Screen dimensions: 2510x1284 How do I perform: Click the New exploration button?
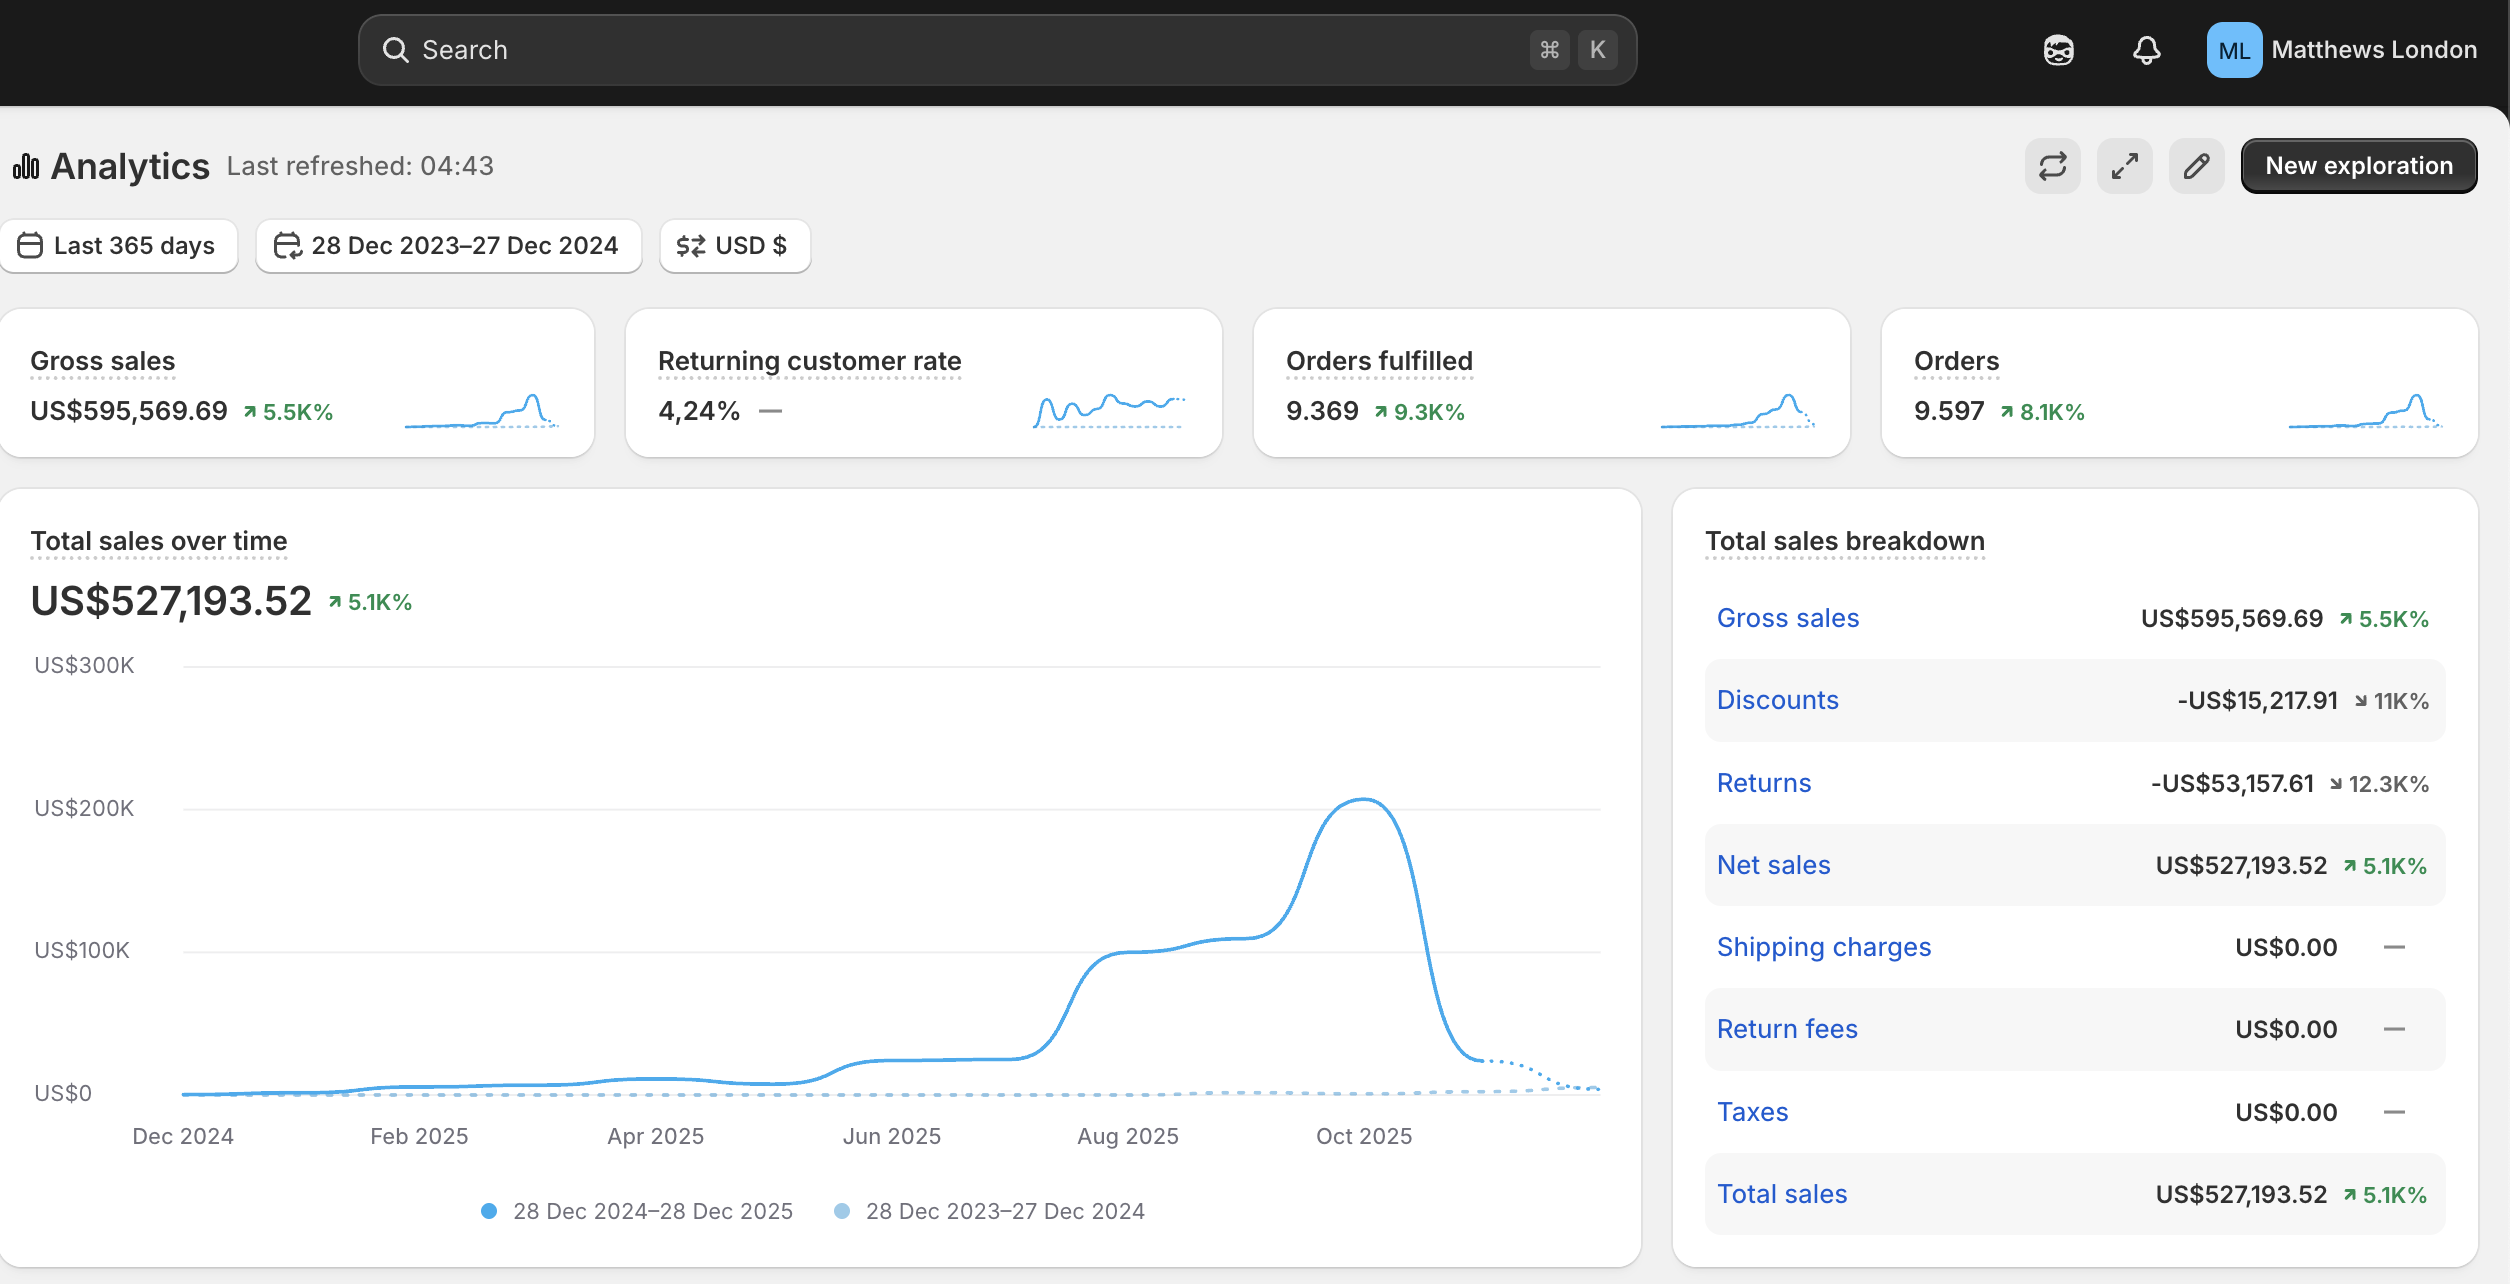2358,166
